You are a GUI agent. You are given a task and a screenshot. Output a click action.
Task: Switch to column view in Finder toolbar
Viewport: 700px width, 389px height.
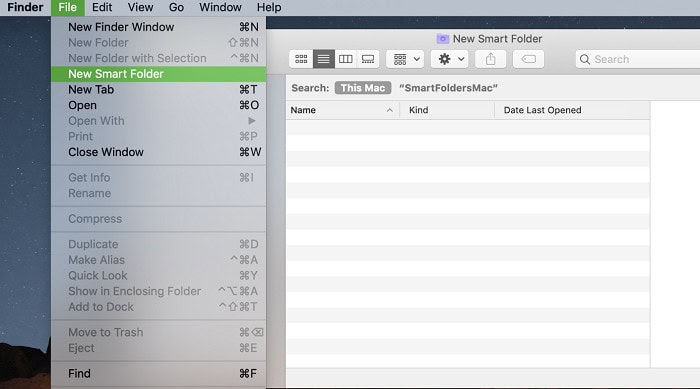pyautogui.click(x=346, y=59)
